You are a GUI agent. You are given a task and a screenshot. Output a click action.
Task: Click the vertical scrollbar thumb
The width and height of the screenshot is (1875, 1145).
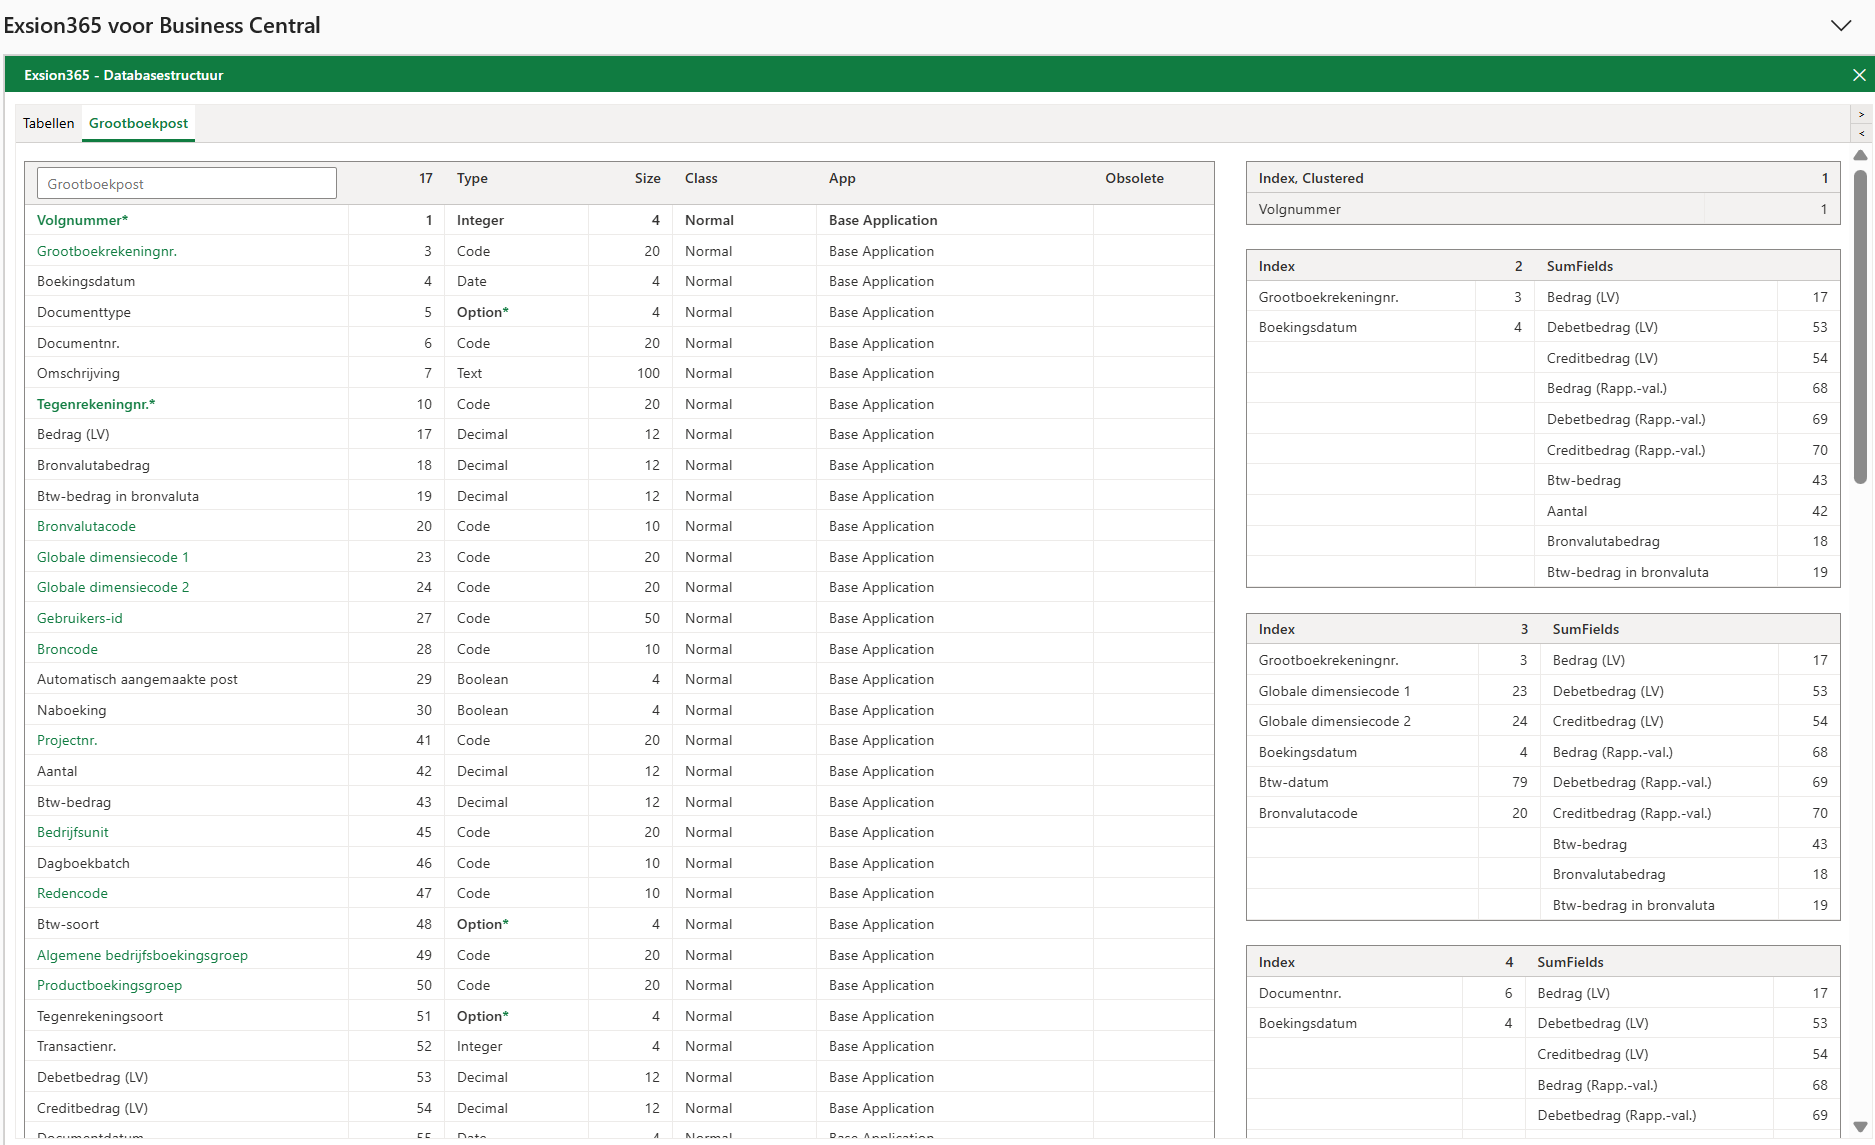click(x=1860, y=327)
